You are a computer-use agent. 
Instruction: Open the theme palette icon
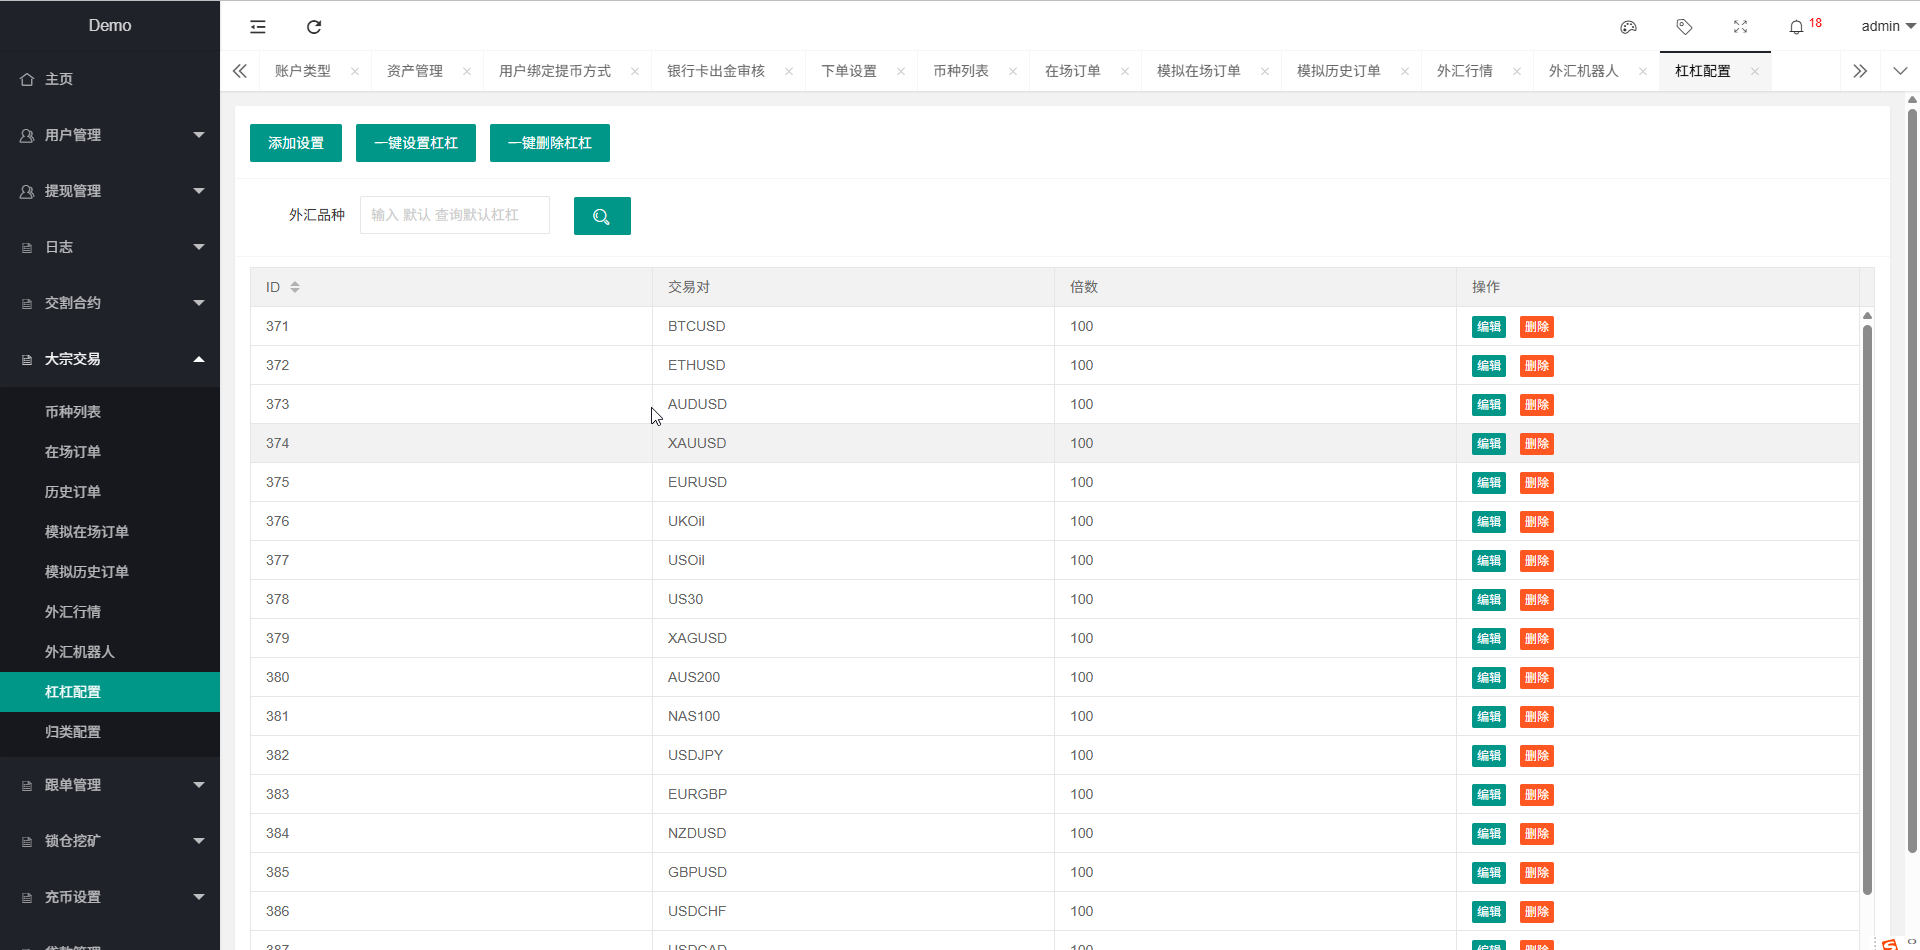pos(1628,27)
